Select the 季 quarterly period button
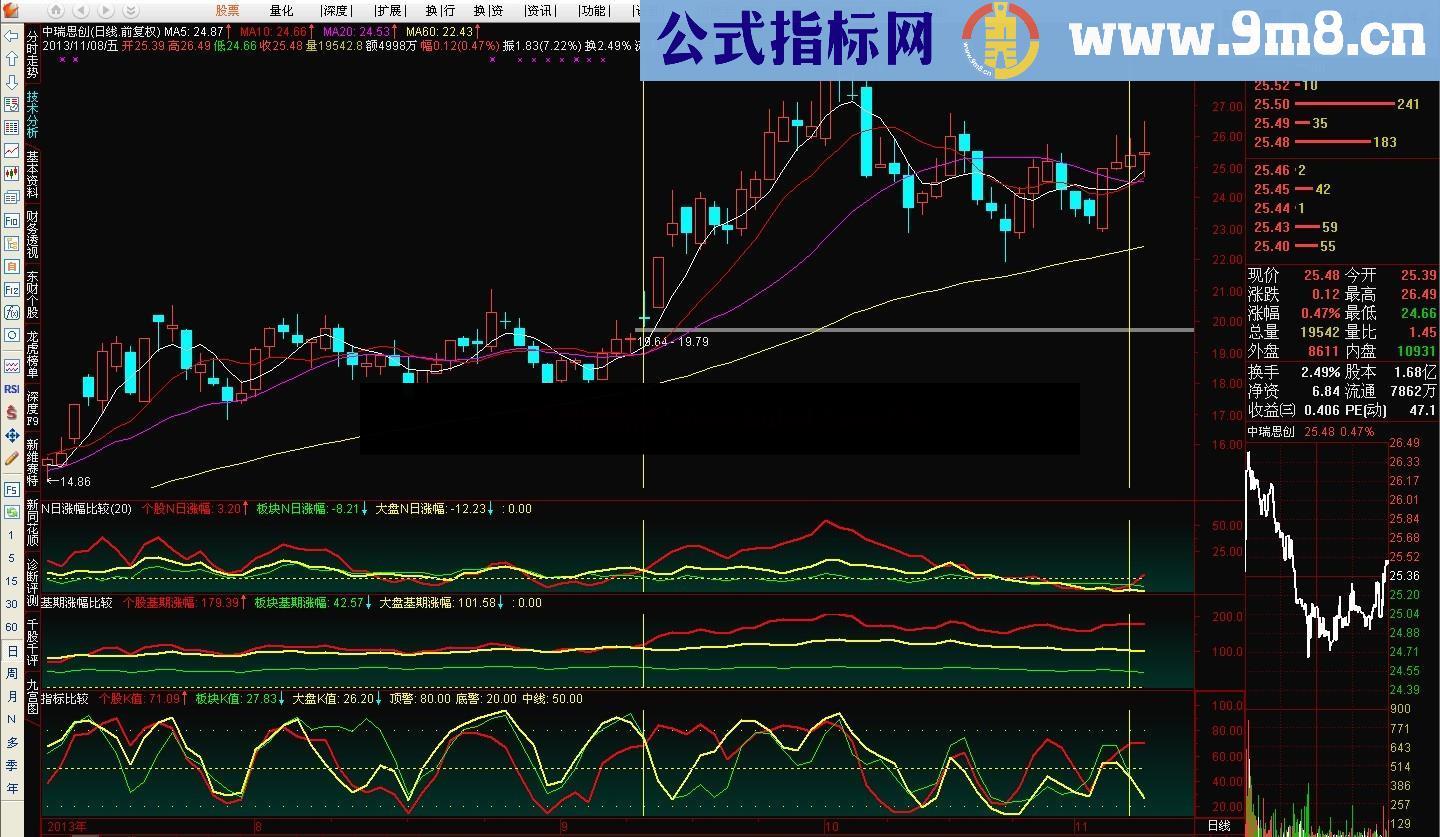The image size is (1440, 837). coord(11,765)
